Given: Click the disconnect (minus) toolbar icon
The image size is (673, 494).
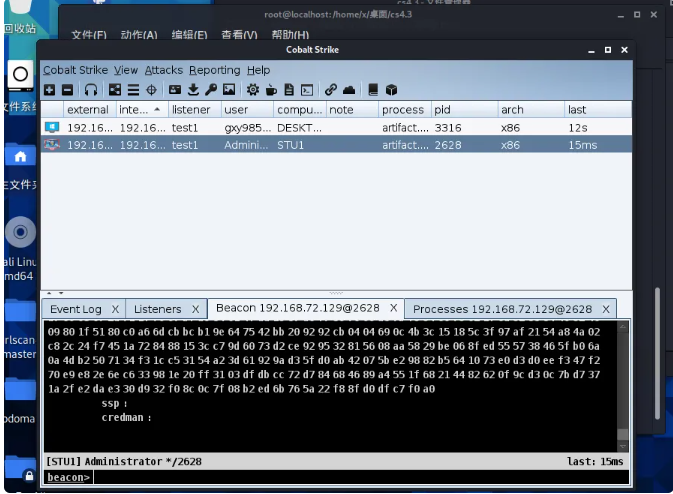Looking at the screenshot, I should point(67,90).
